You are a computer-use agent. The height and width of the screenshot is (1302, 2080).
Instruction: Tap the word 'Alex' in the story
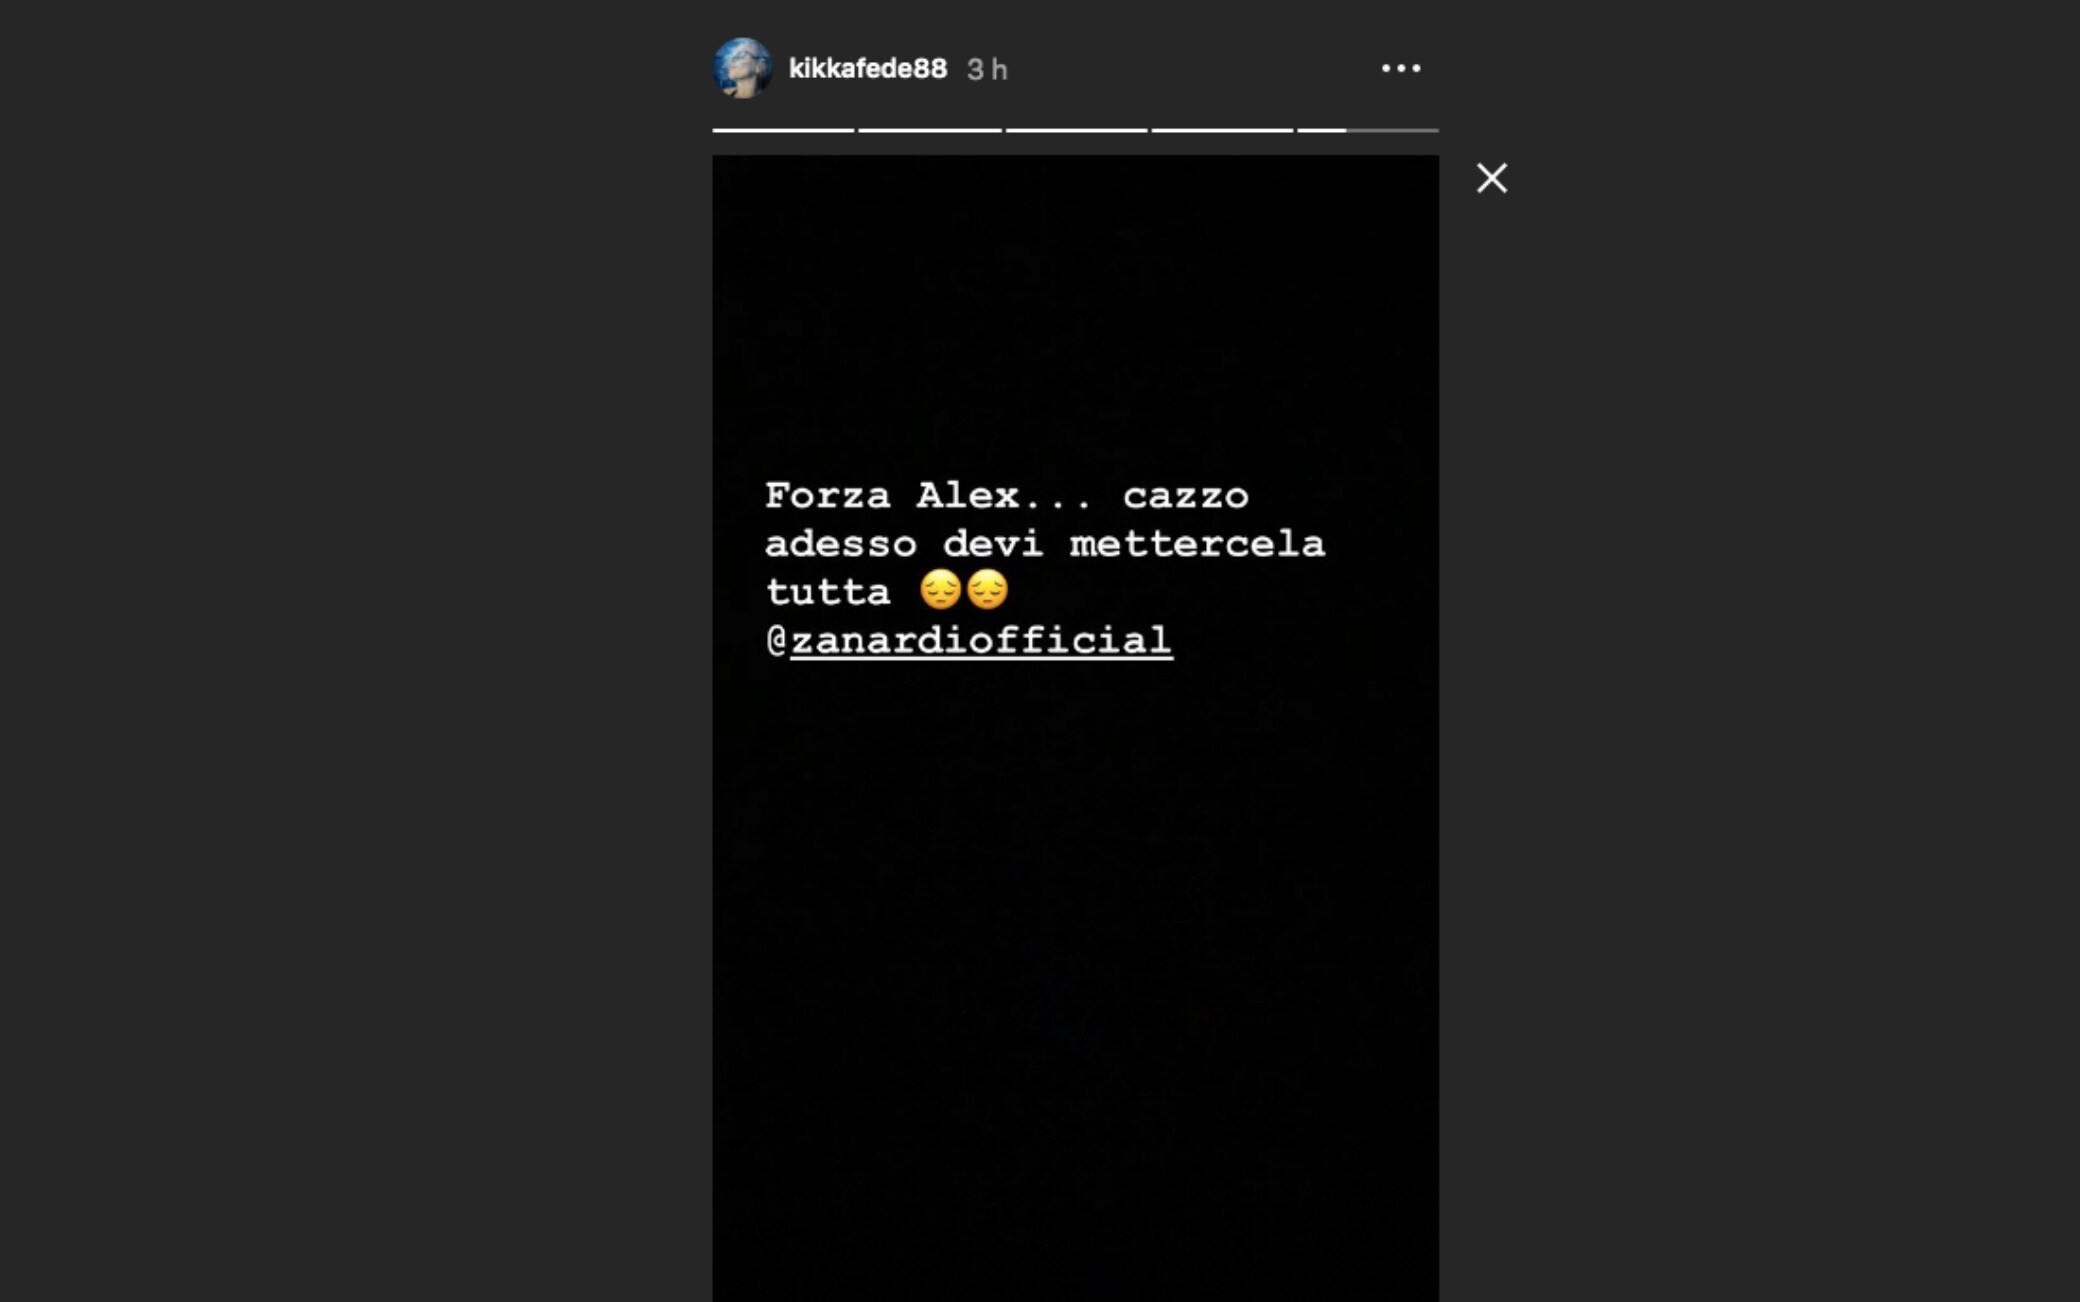click(968, 495)
